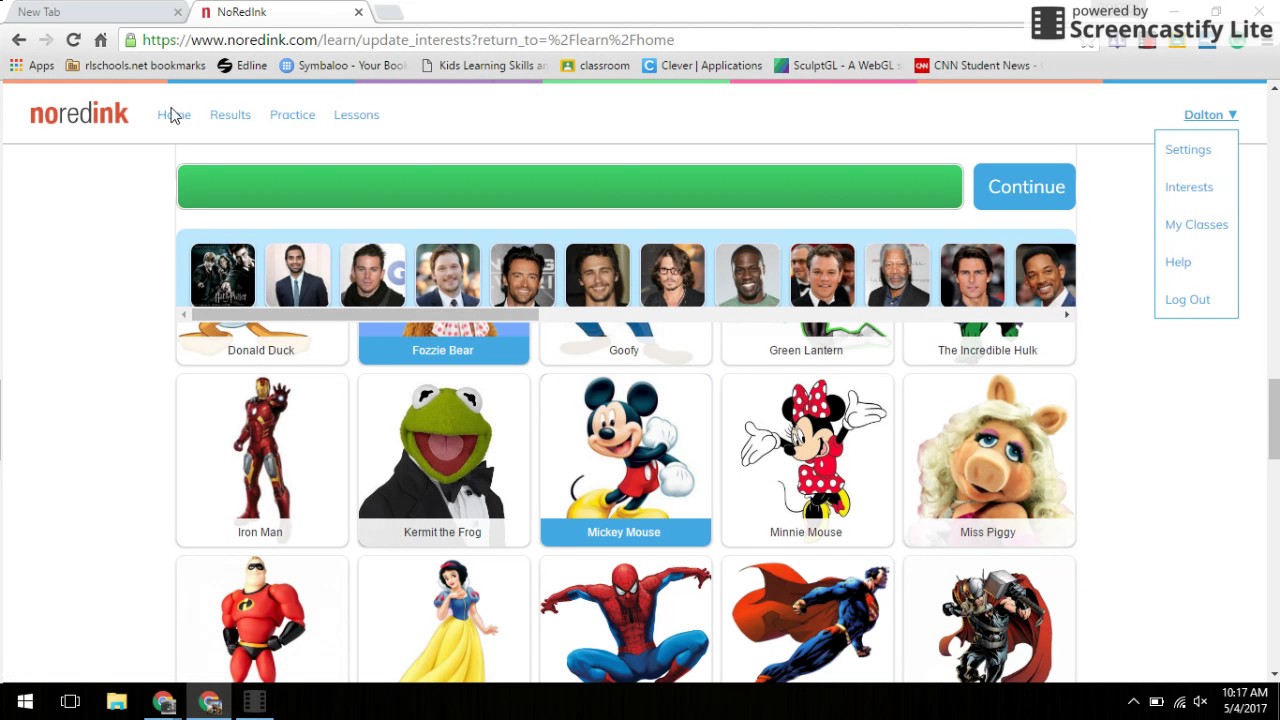
Task: Deselect the Fozzie Bear interest card
Action: [444, 343]
